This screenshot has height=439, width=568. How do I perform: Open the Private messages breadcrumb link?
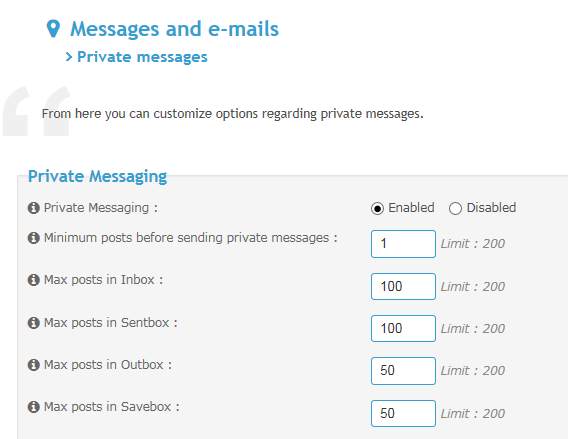pyautogui.click(x=142, y=57)
